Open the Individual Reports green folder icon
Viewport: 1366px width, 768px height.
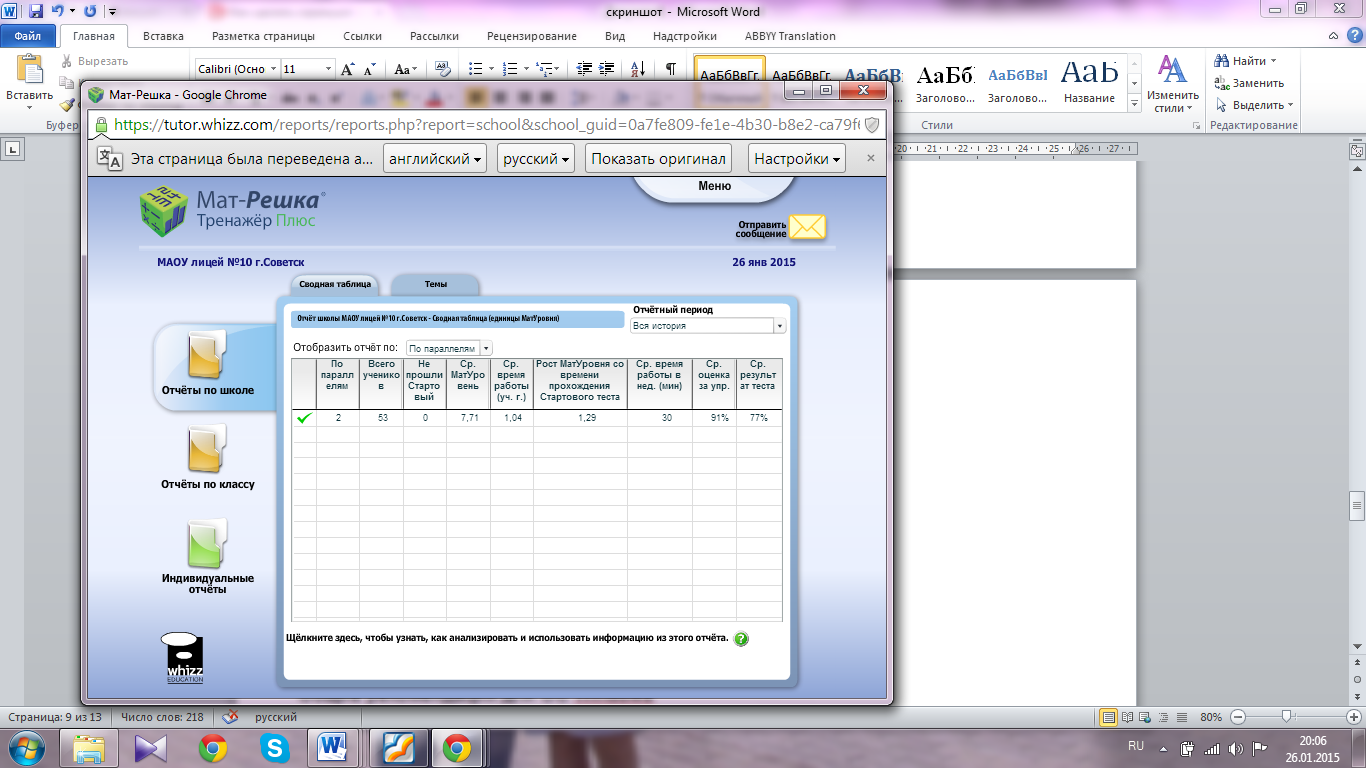[x=207, y=543]
